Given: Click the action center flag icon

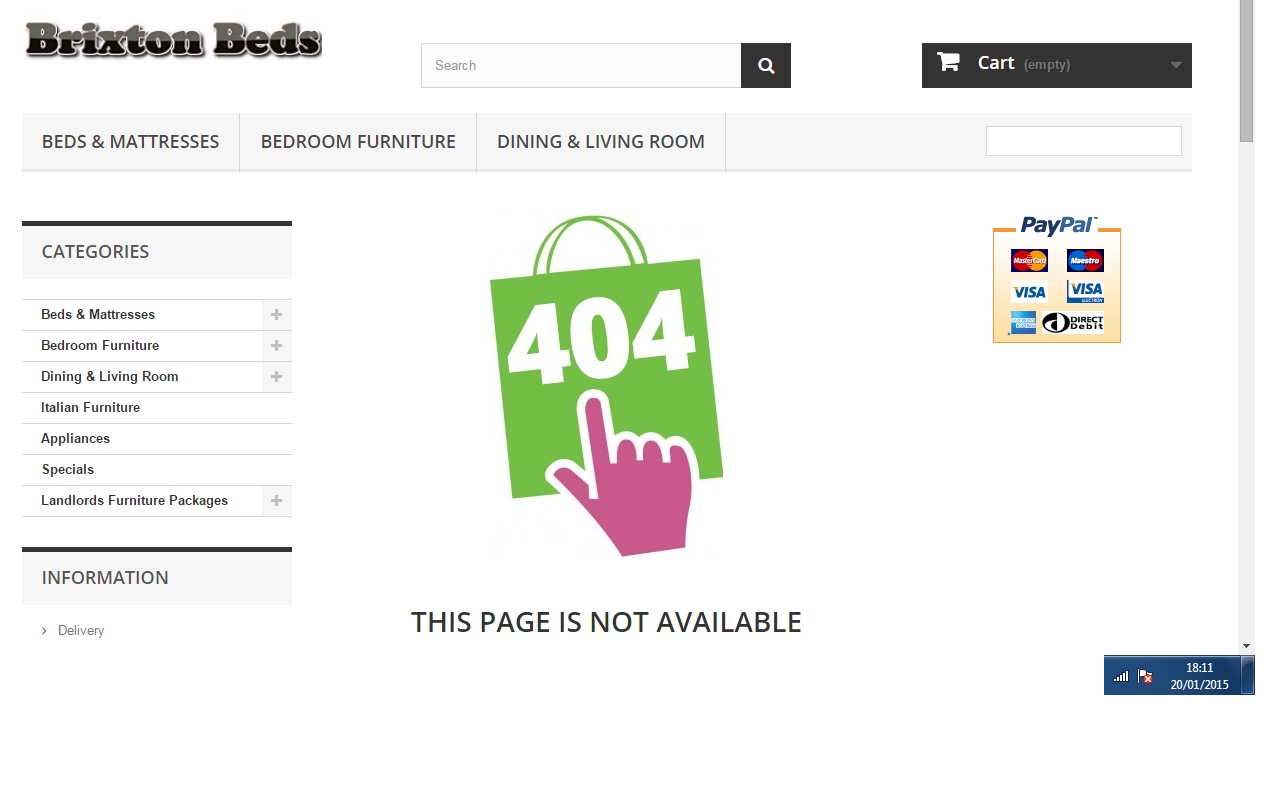Looking at the screenshot, I should tap(1146, 676).
